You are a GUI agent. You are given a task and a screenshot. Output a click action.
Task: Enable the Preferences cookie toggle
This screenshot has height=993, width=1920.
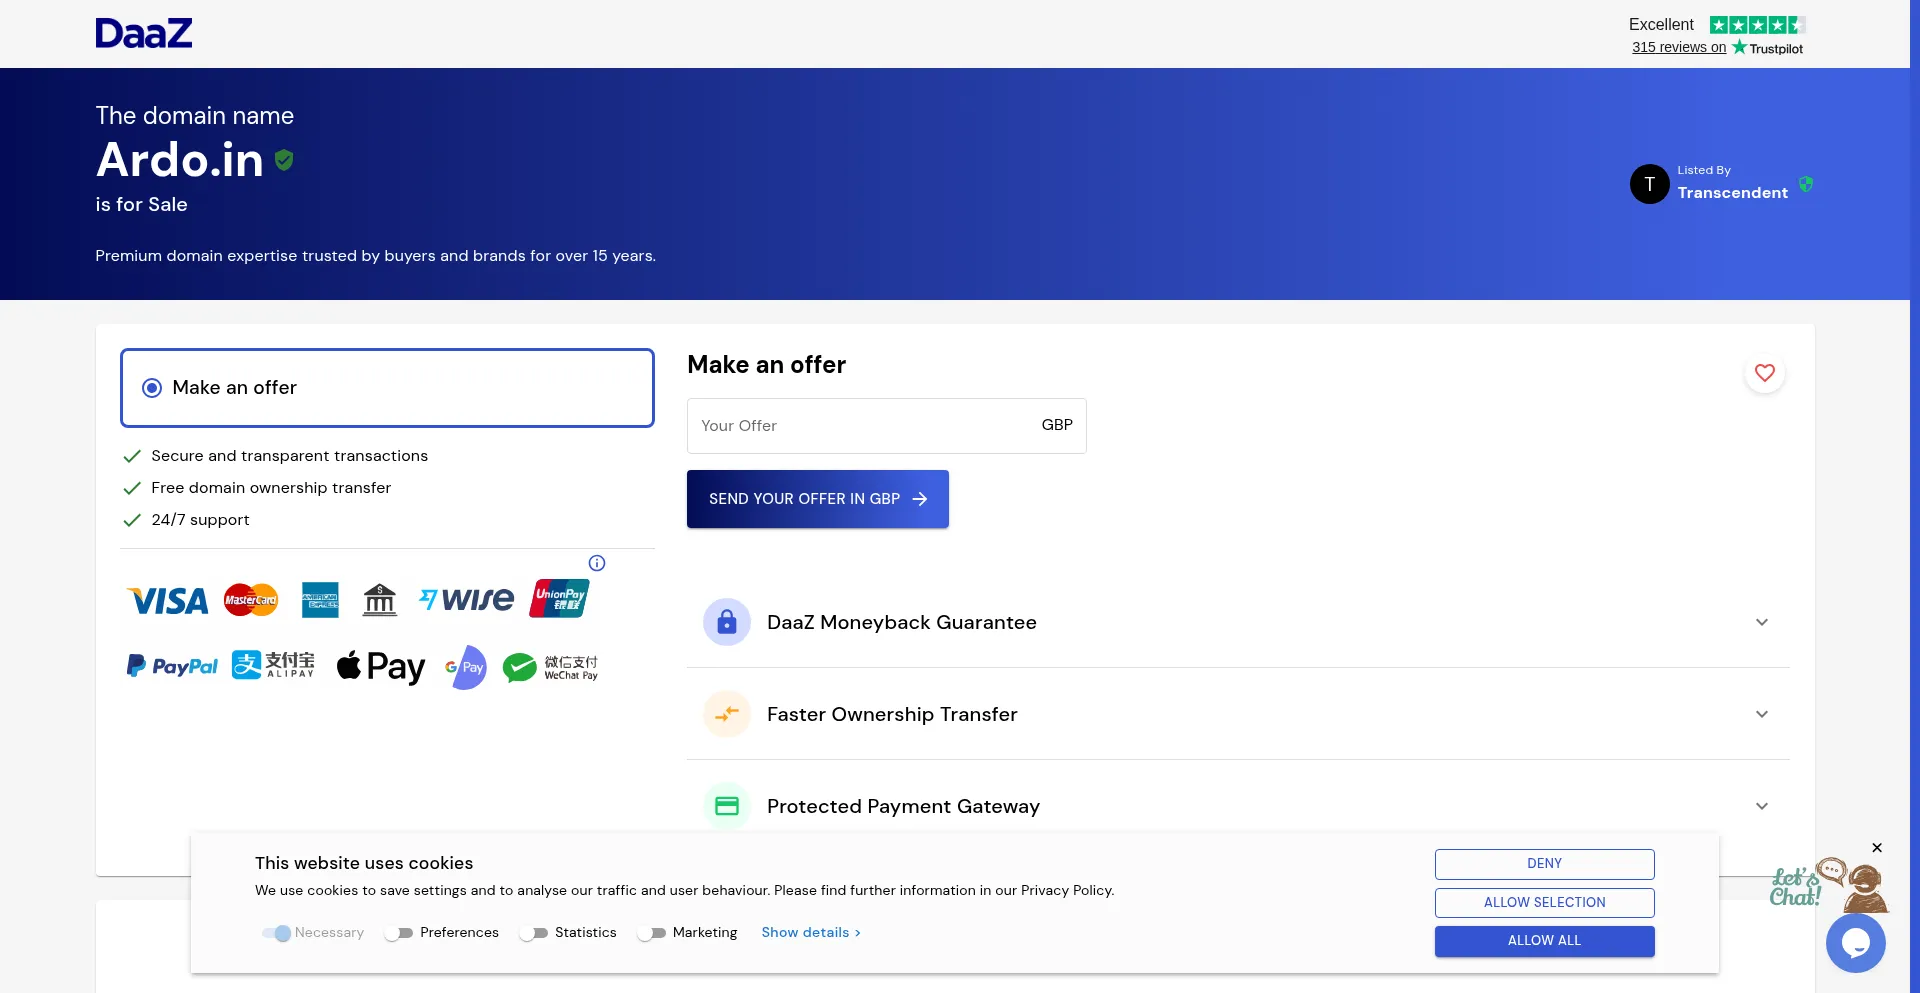pyautogui.click(x=399, y=933)
